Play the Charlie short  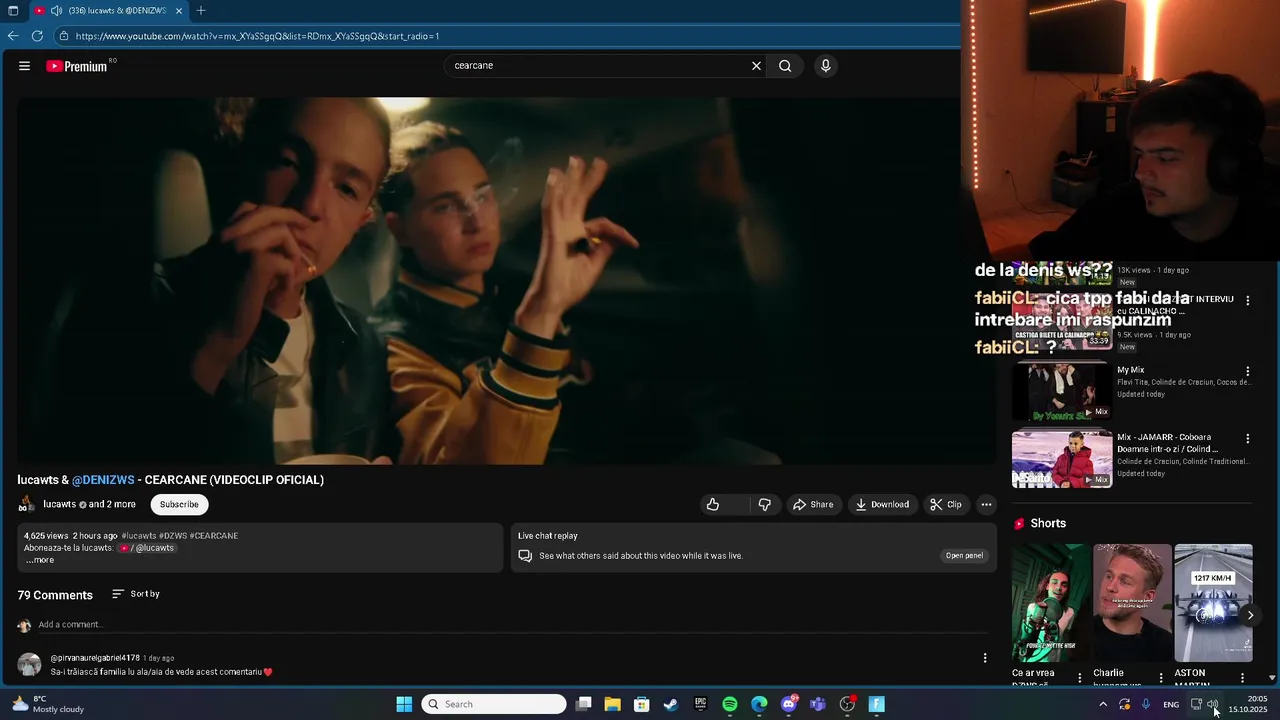point(1132,603)
